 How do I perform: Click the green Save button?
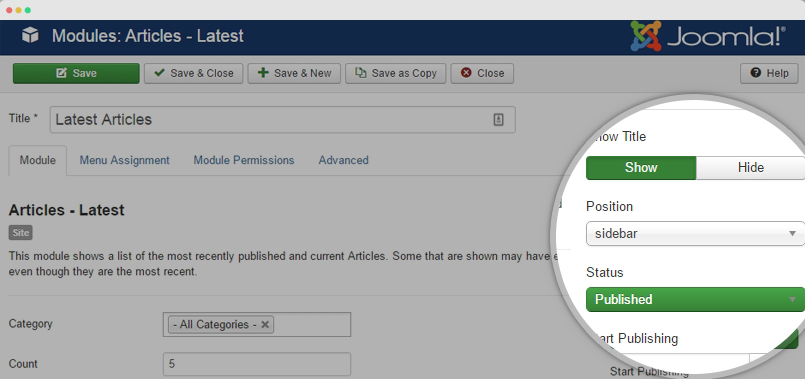tap(76, 73)
